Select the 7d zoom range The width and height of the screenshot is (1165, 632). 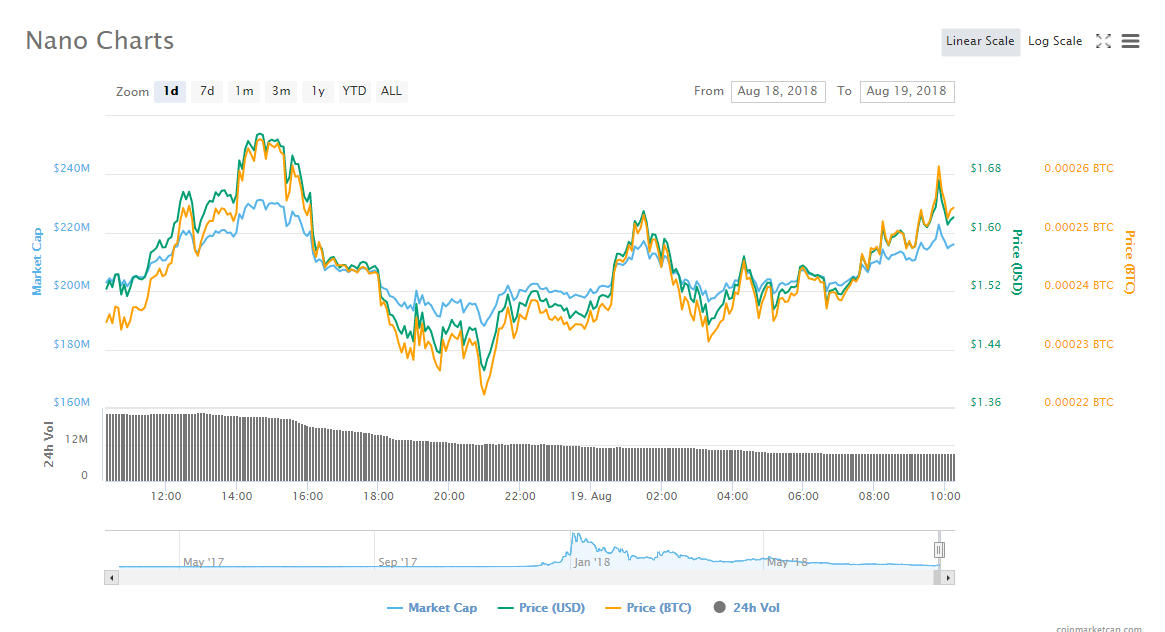pyautogui.click(x=207, y=91)
